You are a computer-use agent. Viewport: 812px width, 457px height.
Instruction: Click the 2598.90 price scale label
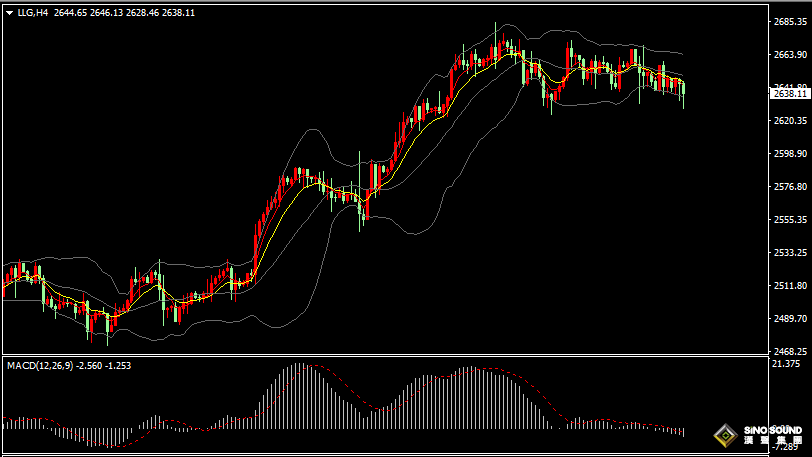(790, 154)
